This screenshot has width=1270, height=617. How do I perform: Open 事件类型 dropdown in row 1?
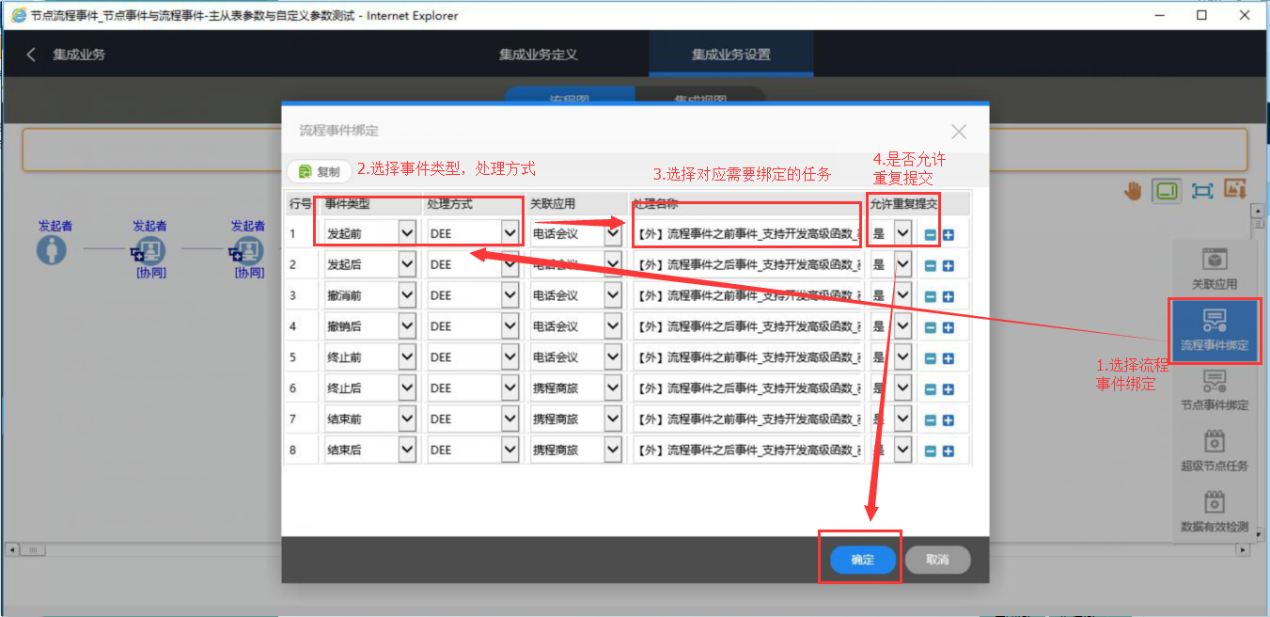click(406, 234)
